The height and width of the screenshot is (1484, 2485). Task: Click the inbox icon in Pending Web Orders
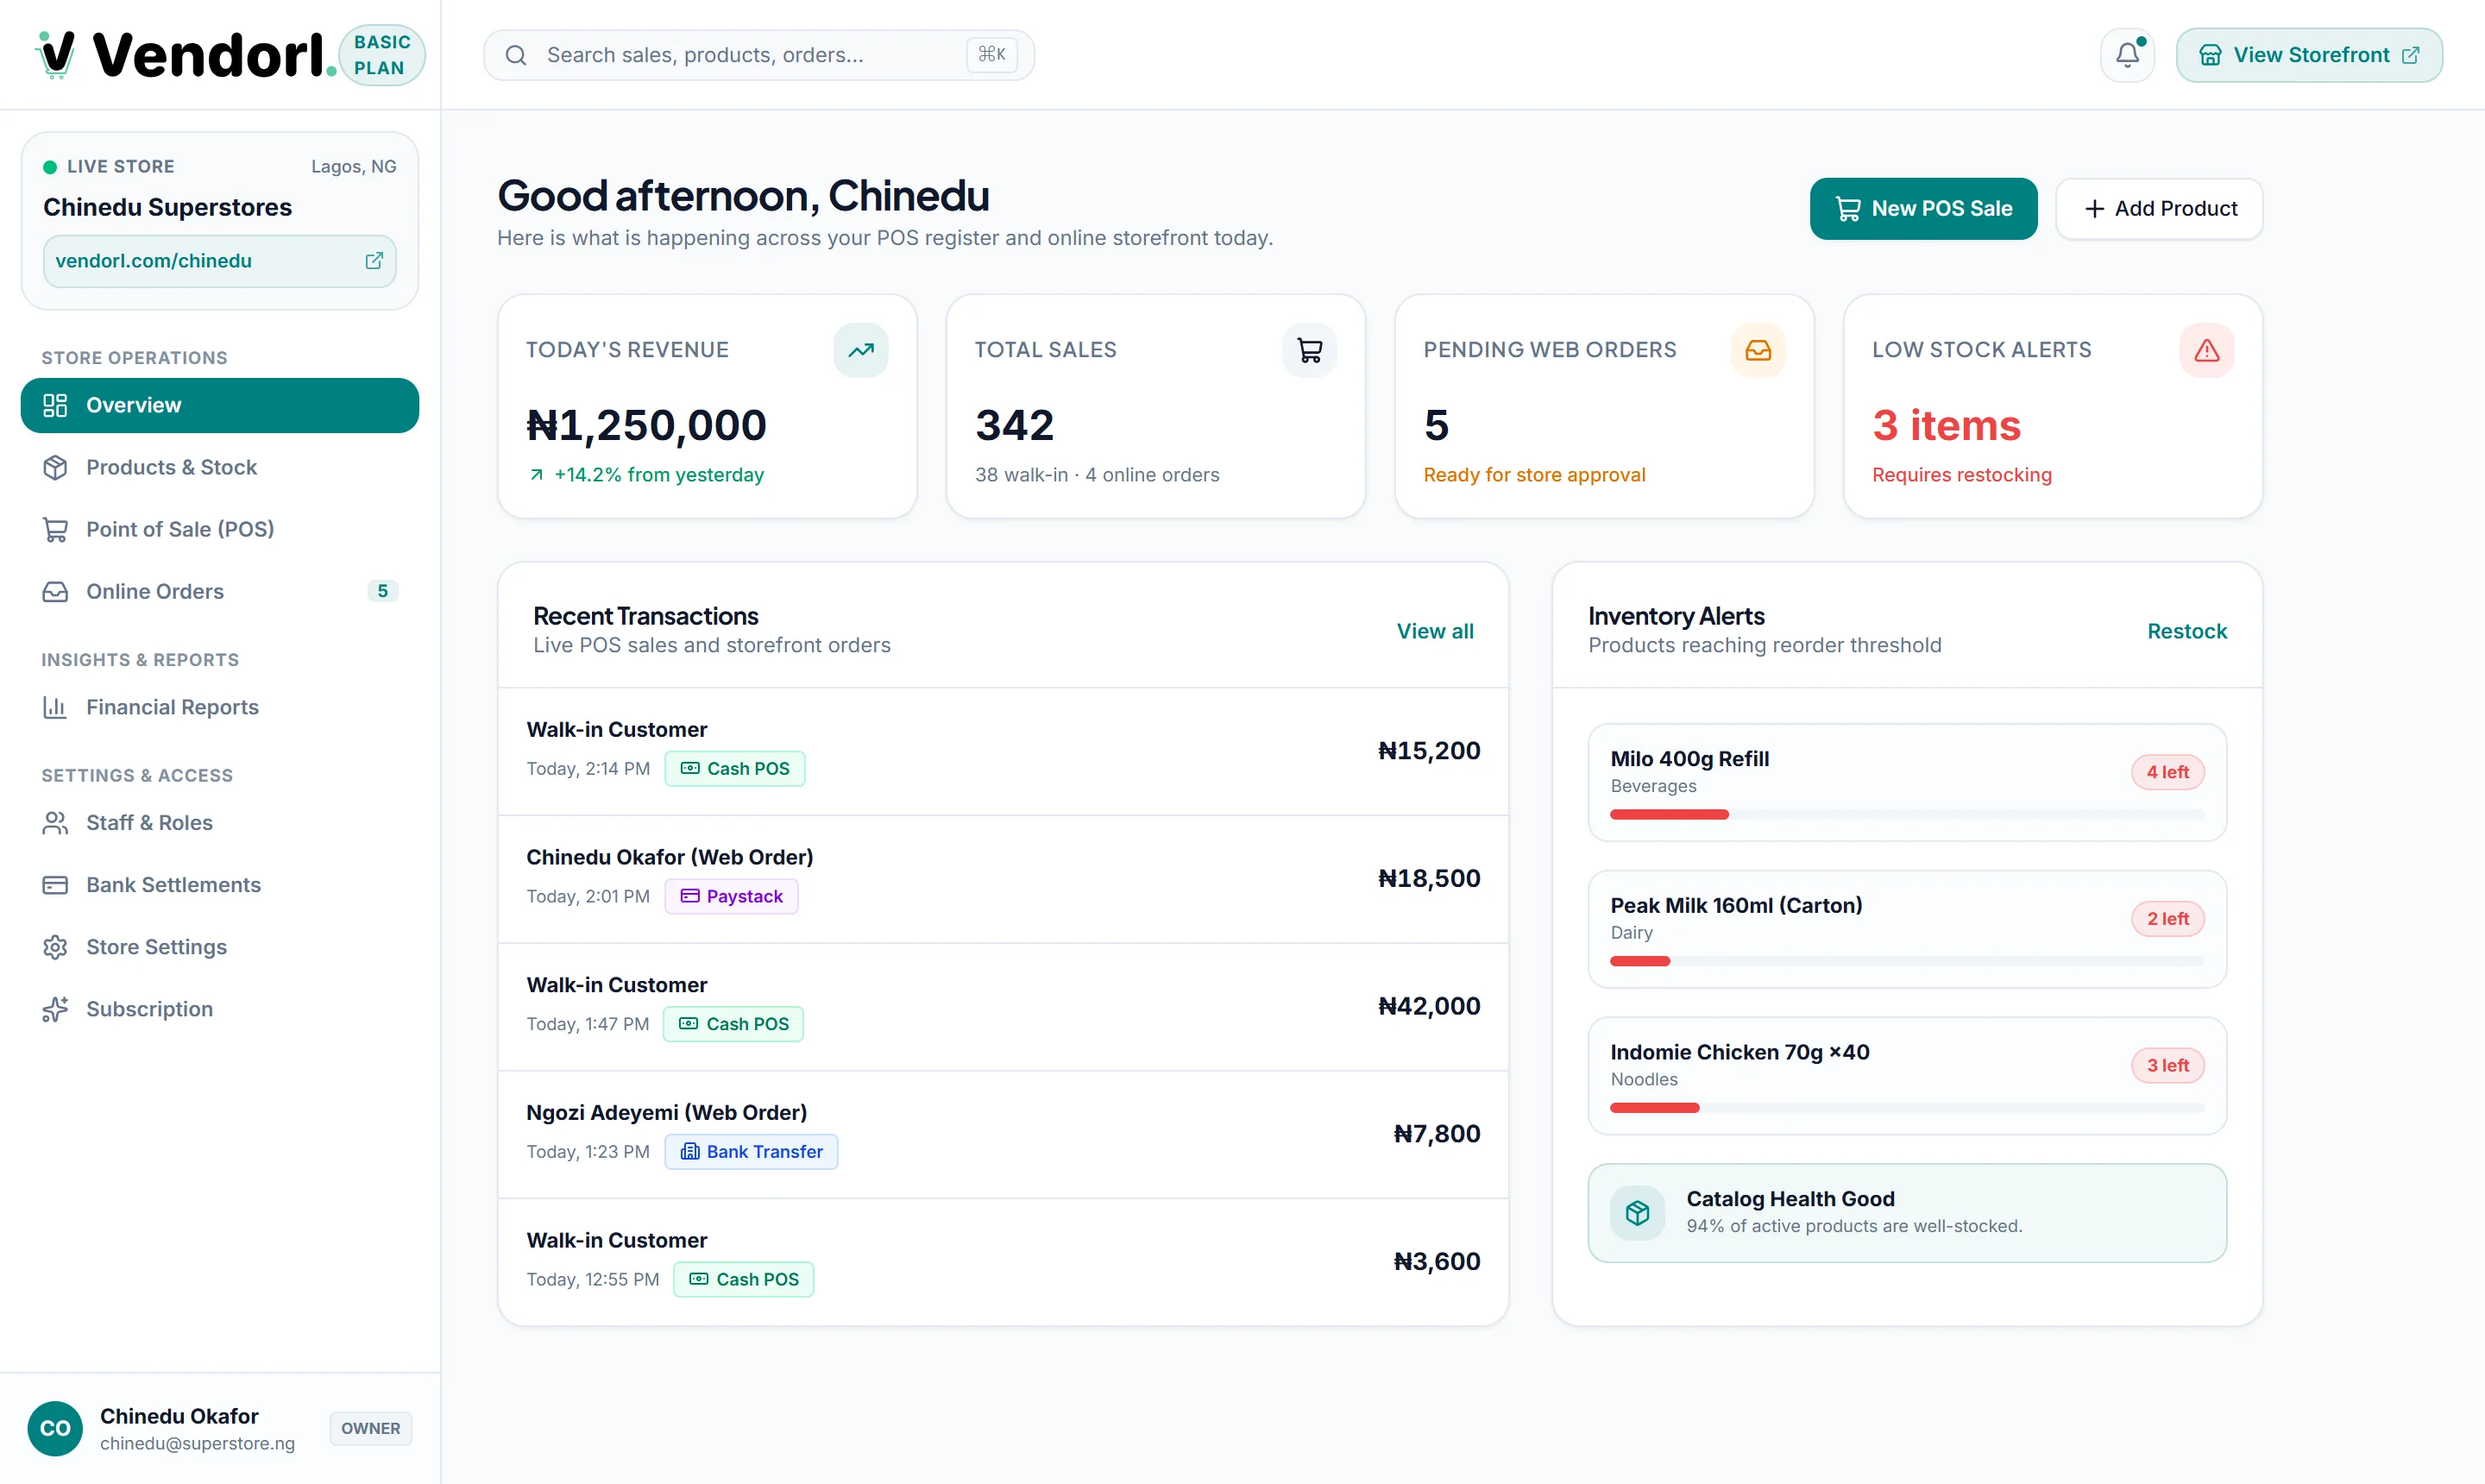pos(1758,350)
